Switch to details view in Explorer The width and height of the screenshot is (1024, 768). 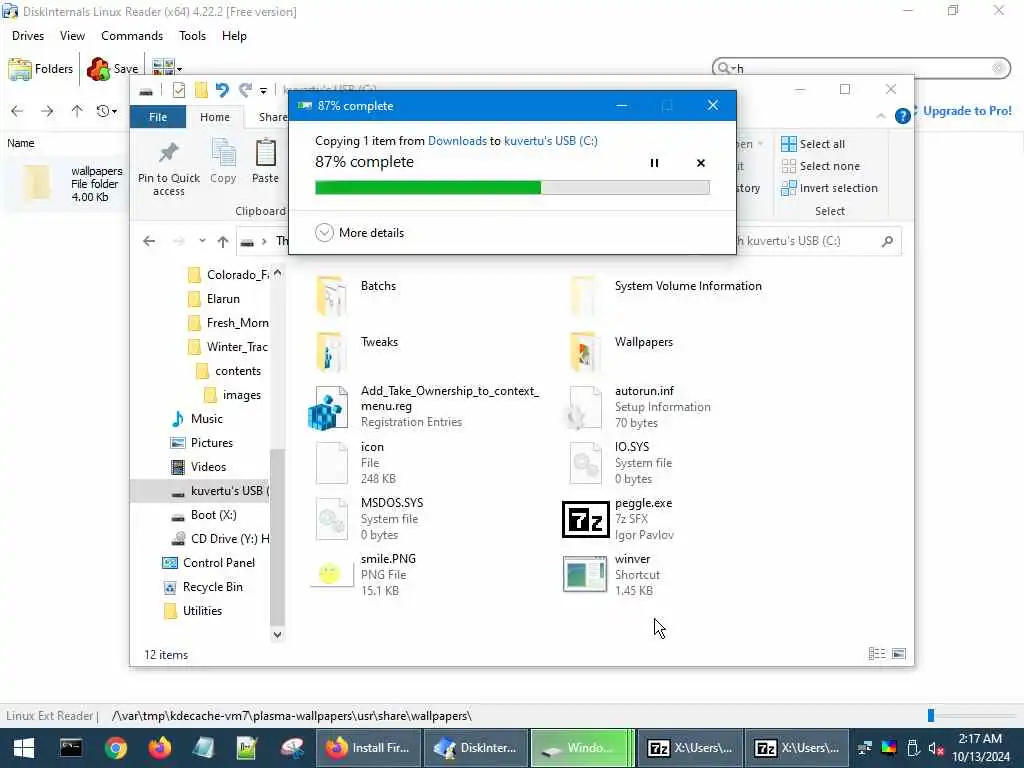[x=876, y=654]
